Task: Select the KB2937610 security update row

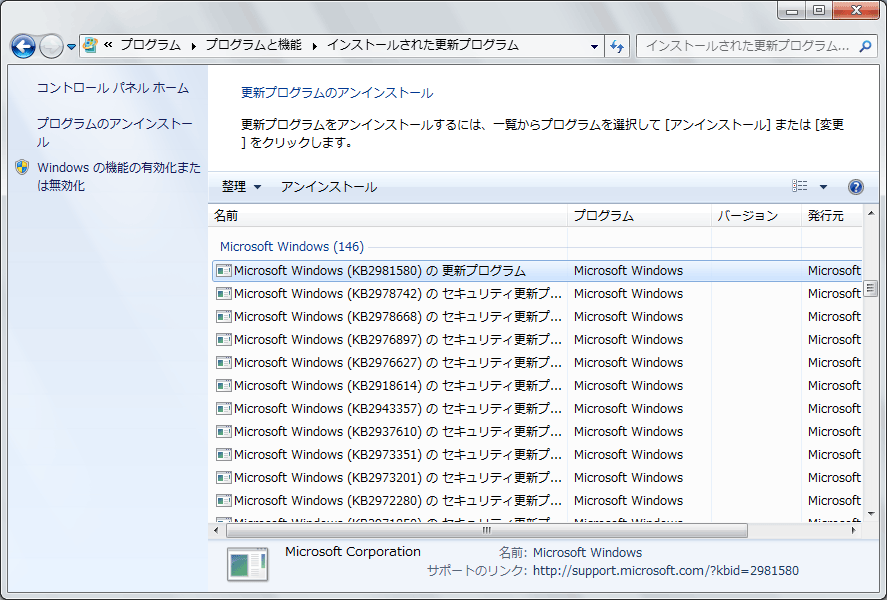Action: click(537, 431)
